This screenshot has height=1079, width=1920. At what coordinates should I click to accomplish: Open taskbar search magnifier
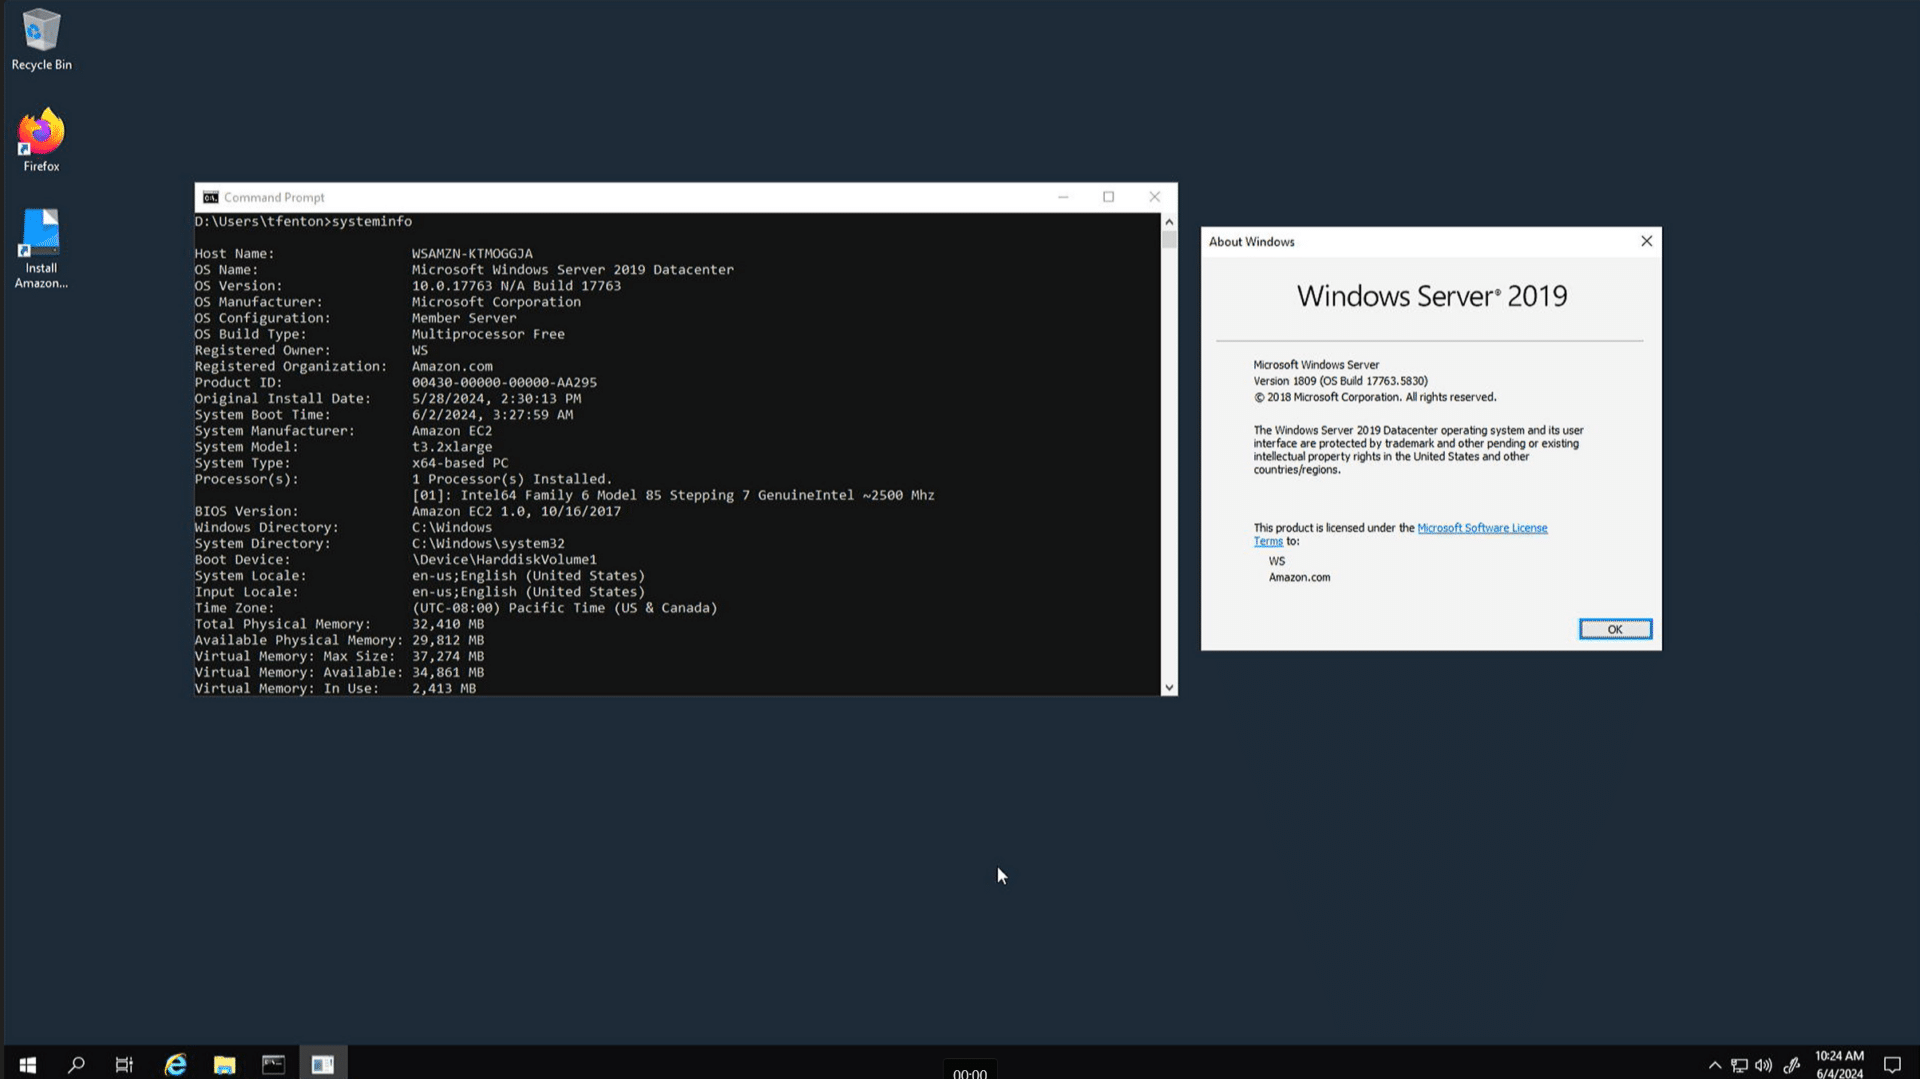[76, 1065]
